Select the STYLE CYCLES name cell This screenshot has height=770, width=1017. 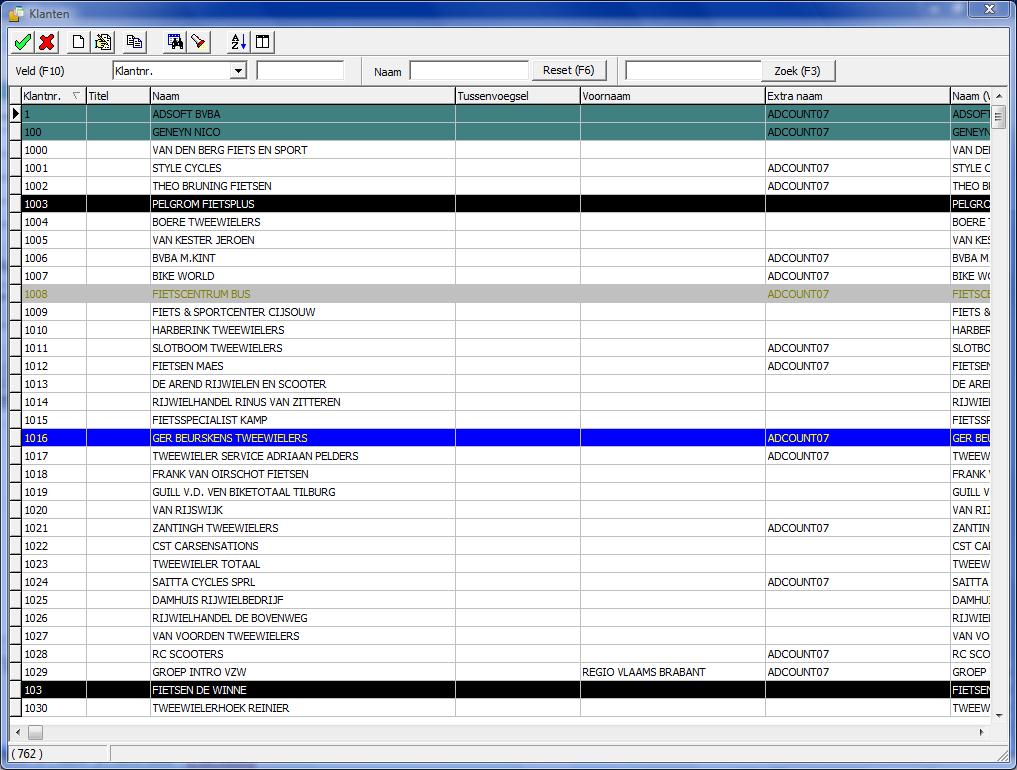pyautogui.click(x=303, y=168)
